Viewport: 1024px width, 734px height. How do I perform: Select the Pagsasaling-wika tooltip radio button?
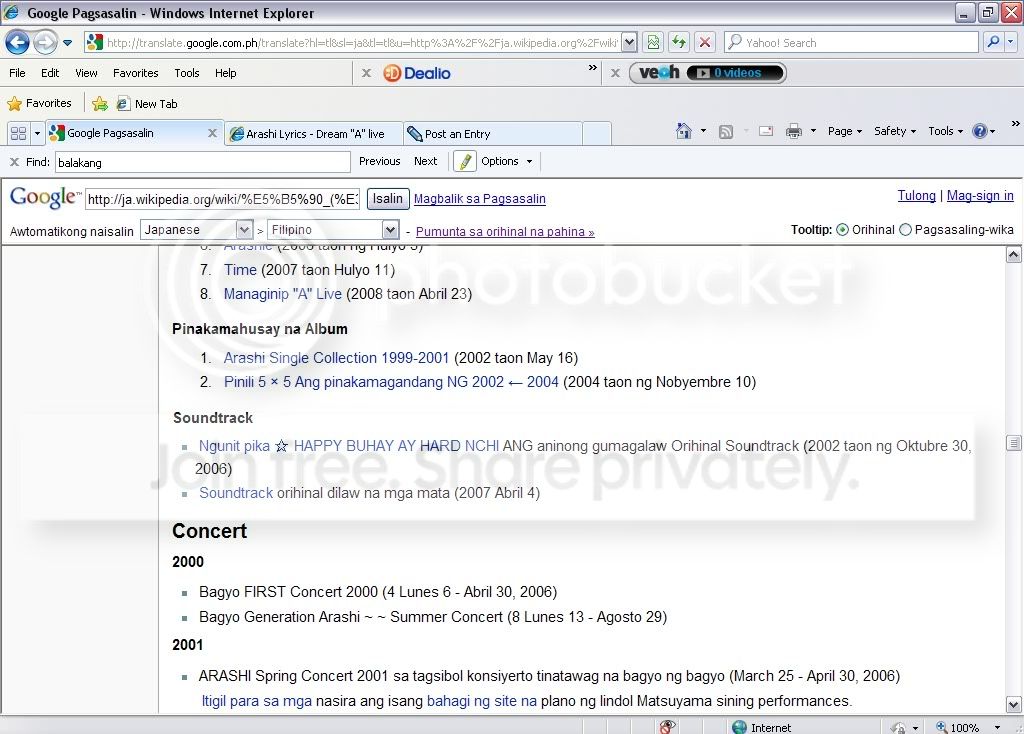point(906,230)
